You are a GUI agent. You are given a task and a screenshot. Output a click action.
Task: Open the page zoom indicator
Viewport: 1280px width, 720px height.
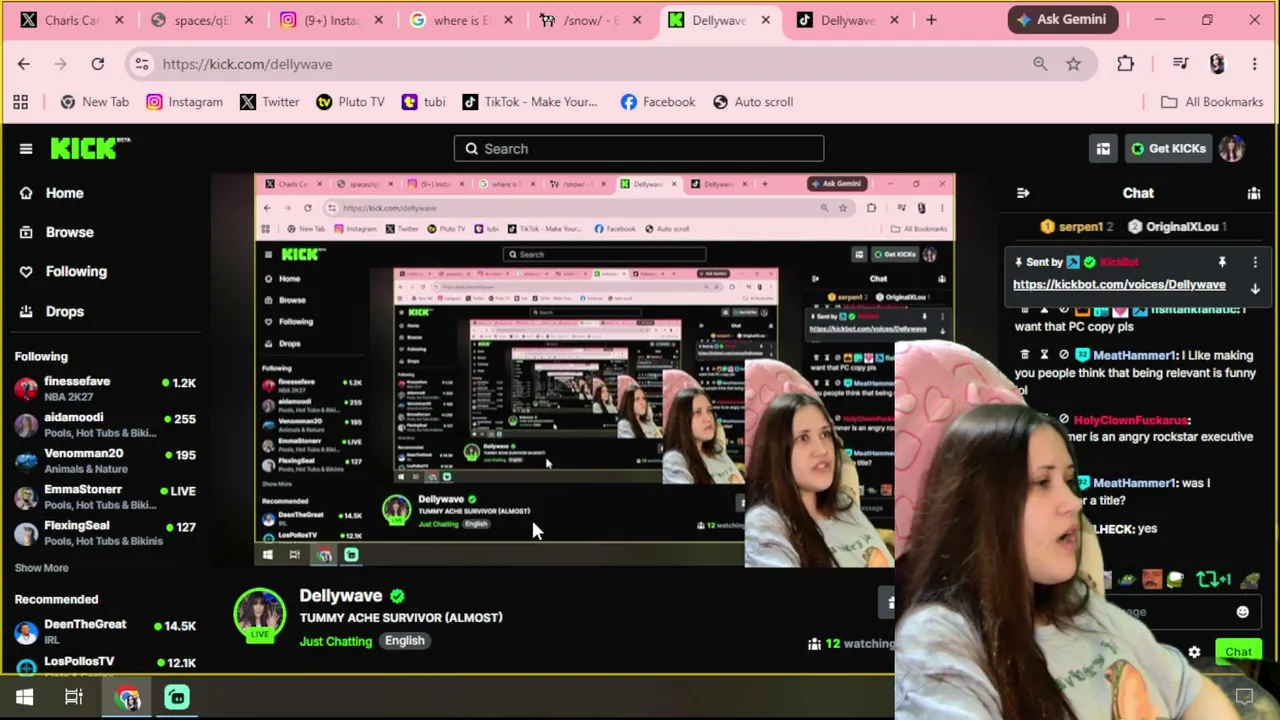pyautogui.click(x=1040, y=64)
